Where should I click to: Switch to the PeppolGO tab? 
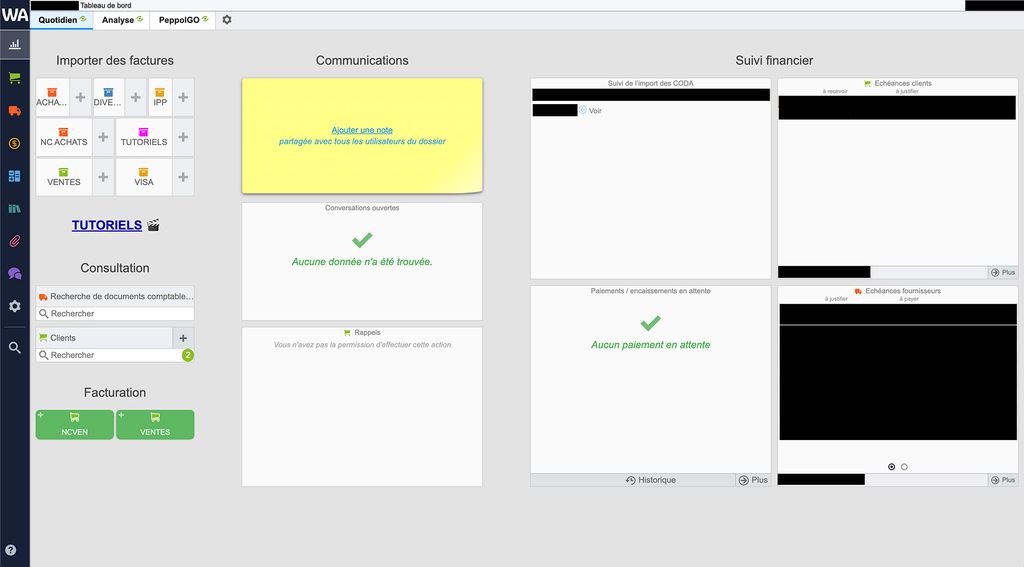(x=184, y=20)
